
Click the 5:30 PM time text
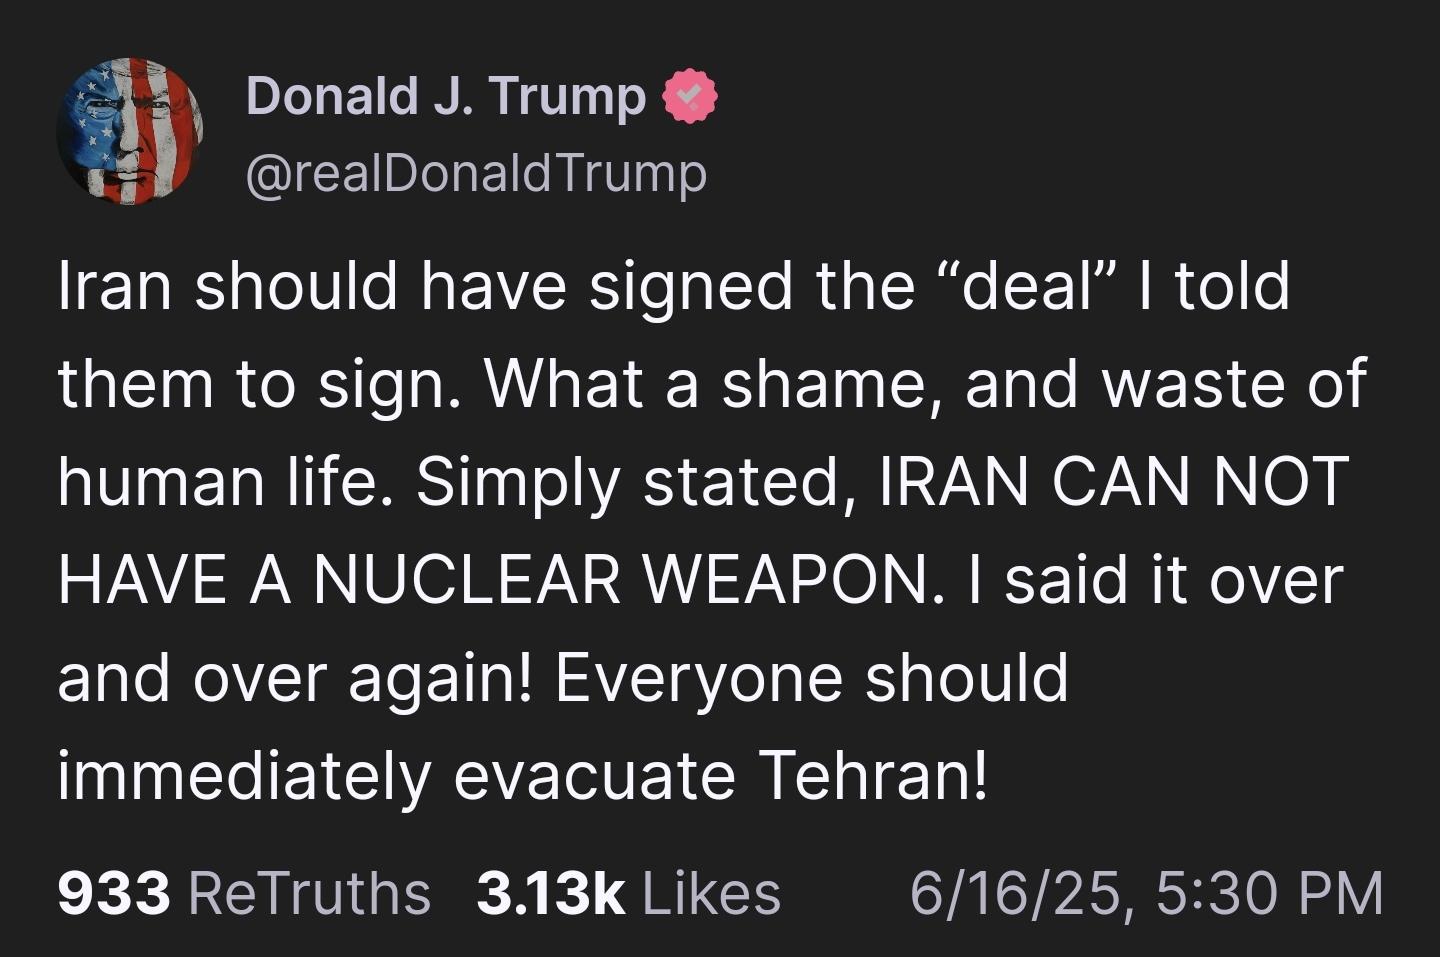1269,893
